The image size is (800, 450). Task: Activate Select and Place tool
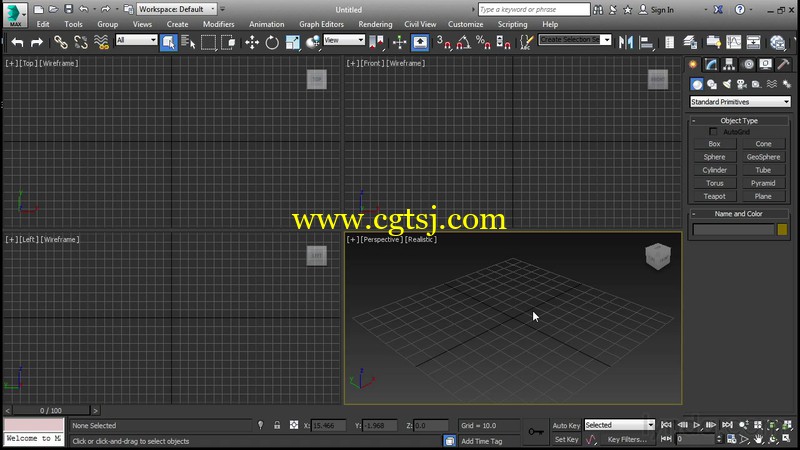pos(312,42)
